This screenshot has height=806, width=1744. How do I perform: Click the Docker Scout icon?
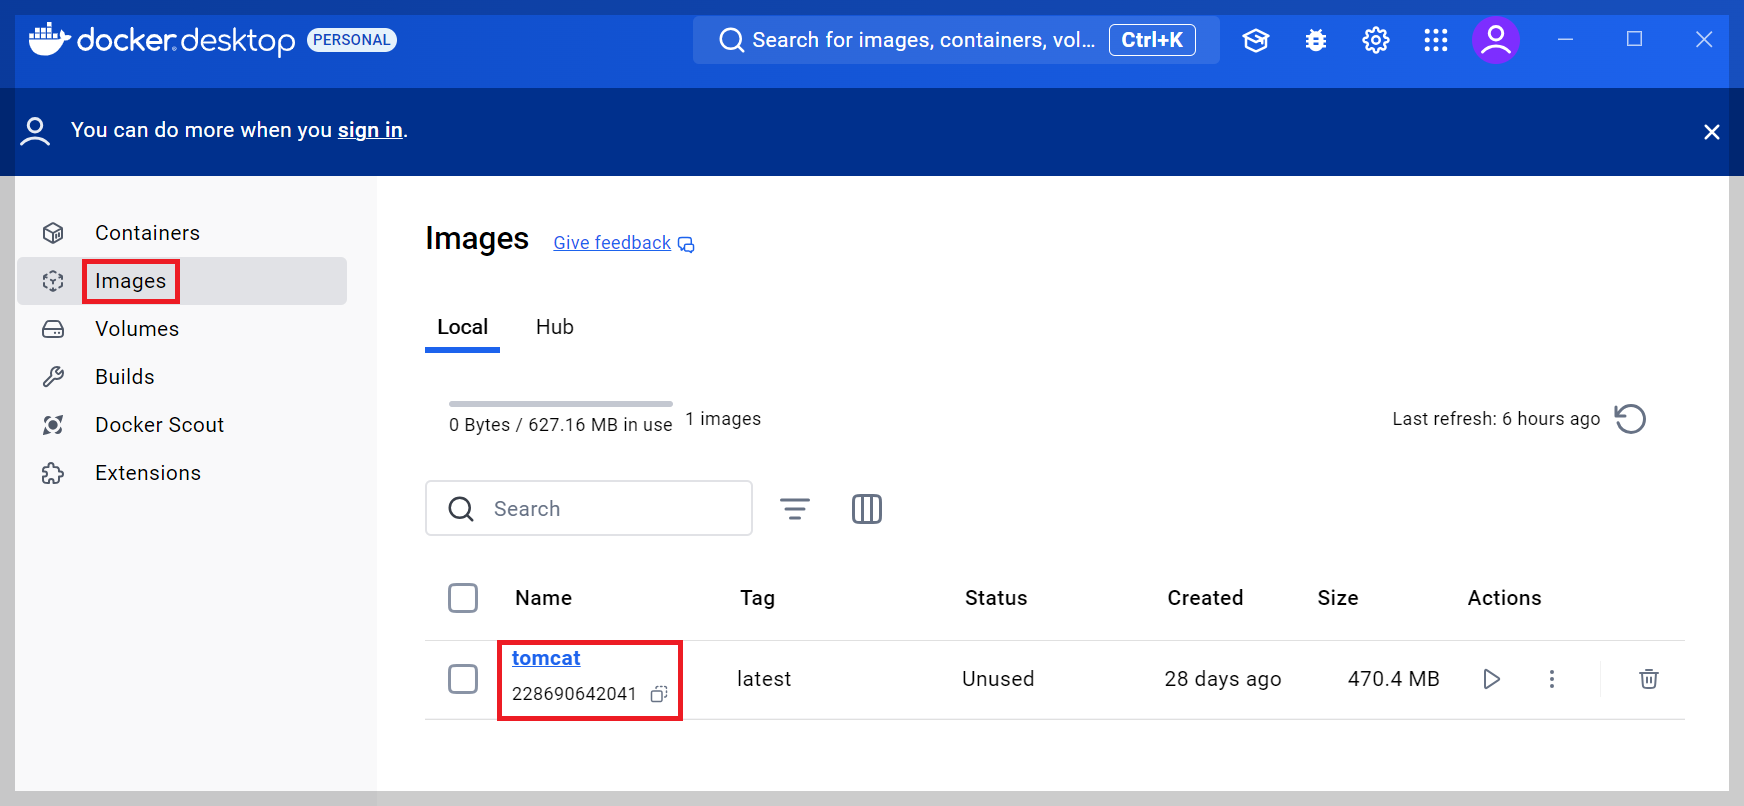(x=53, y=425)
